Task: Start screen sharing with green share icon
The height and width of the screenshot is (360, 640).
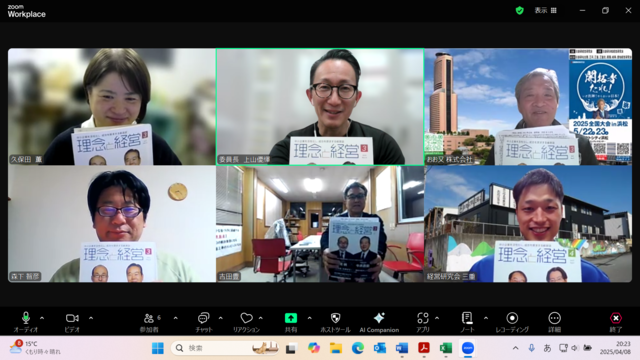Action: (291, 322)
